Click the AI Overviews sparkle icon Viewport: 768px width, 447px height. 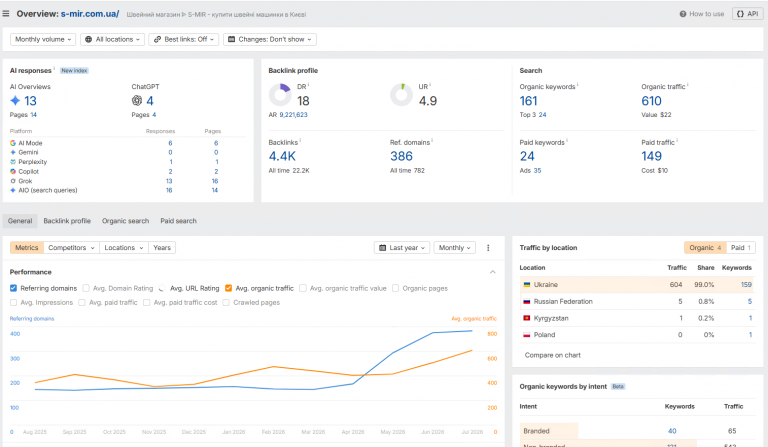(15, 100)
